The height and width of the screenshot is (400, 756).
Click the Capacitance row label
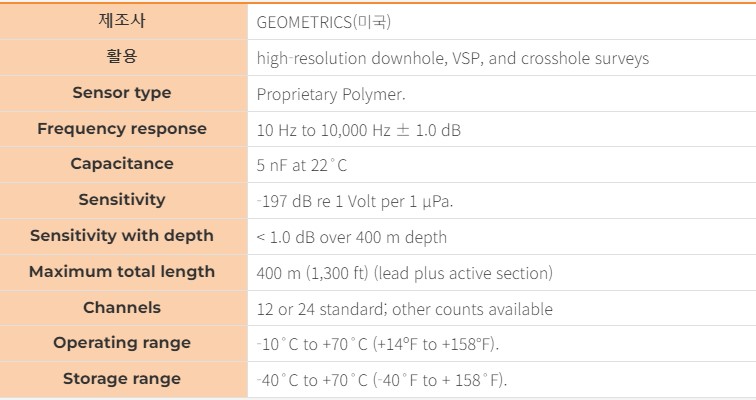(122, 164)
